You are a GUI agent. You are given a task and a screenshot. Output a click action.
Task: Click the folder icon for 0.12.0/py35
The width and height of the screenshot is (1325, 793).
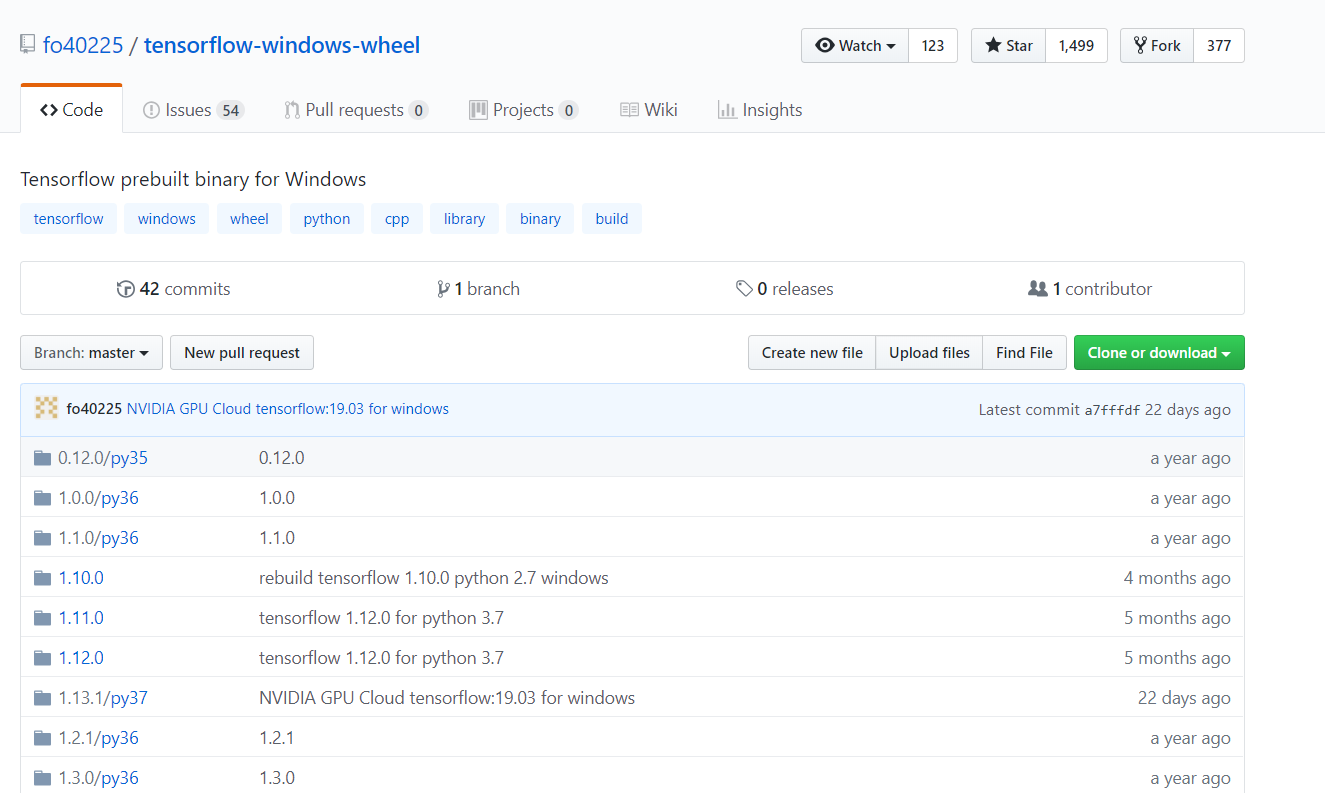[x=42, y=458]
